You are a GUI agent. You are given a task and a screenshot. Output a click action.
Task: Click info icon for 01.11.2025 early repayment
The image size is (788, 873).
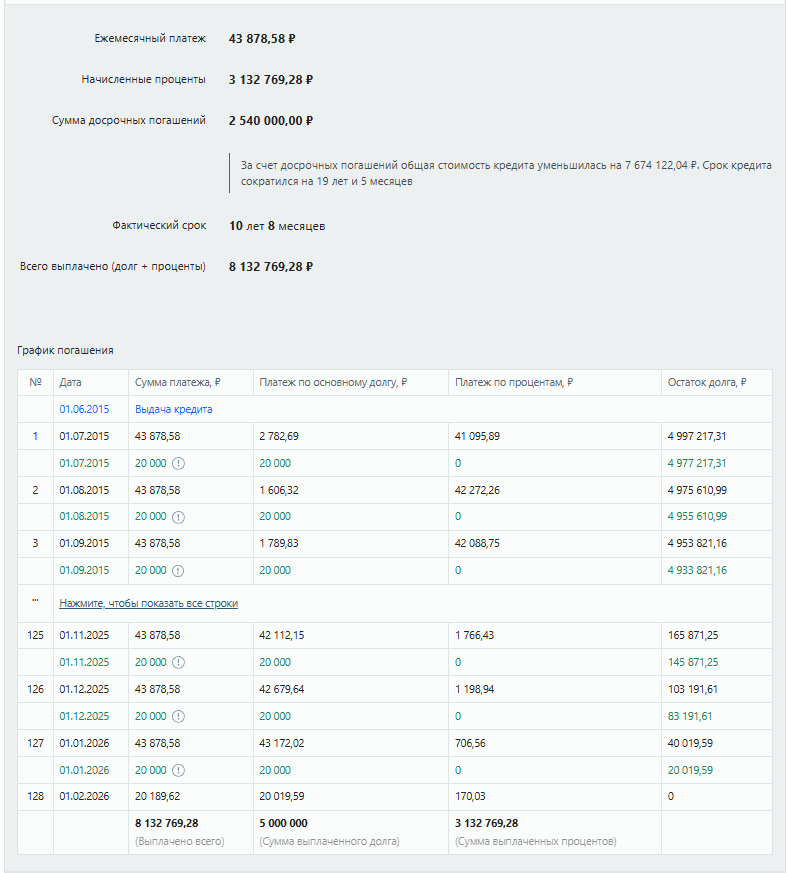(x=178, y=663)
